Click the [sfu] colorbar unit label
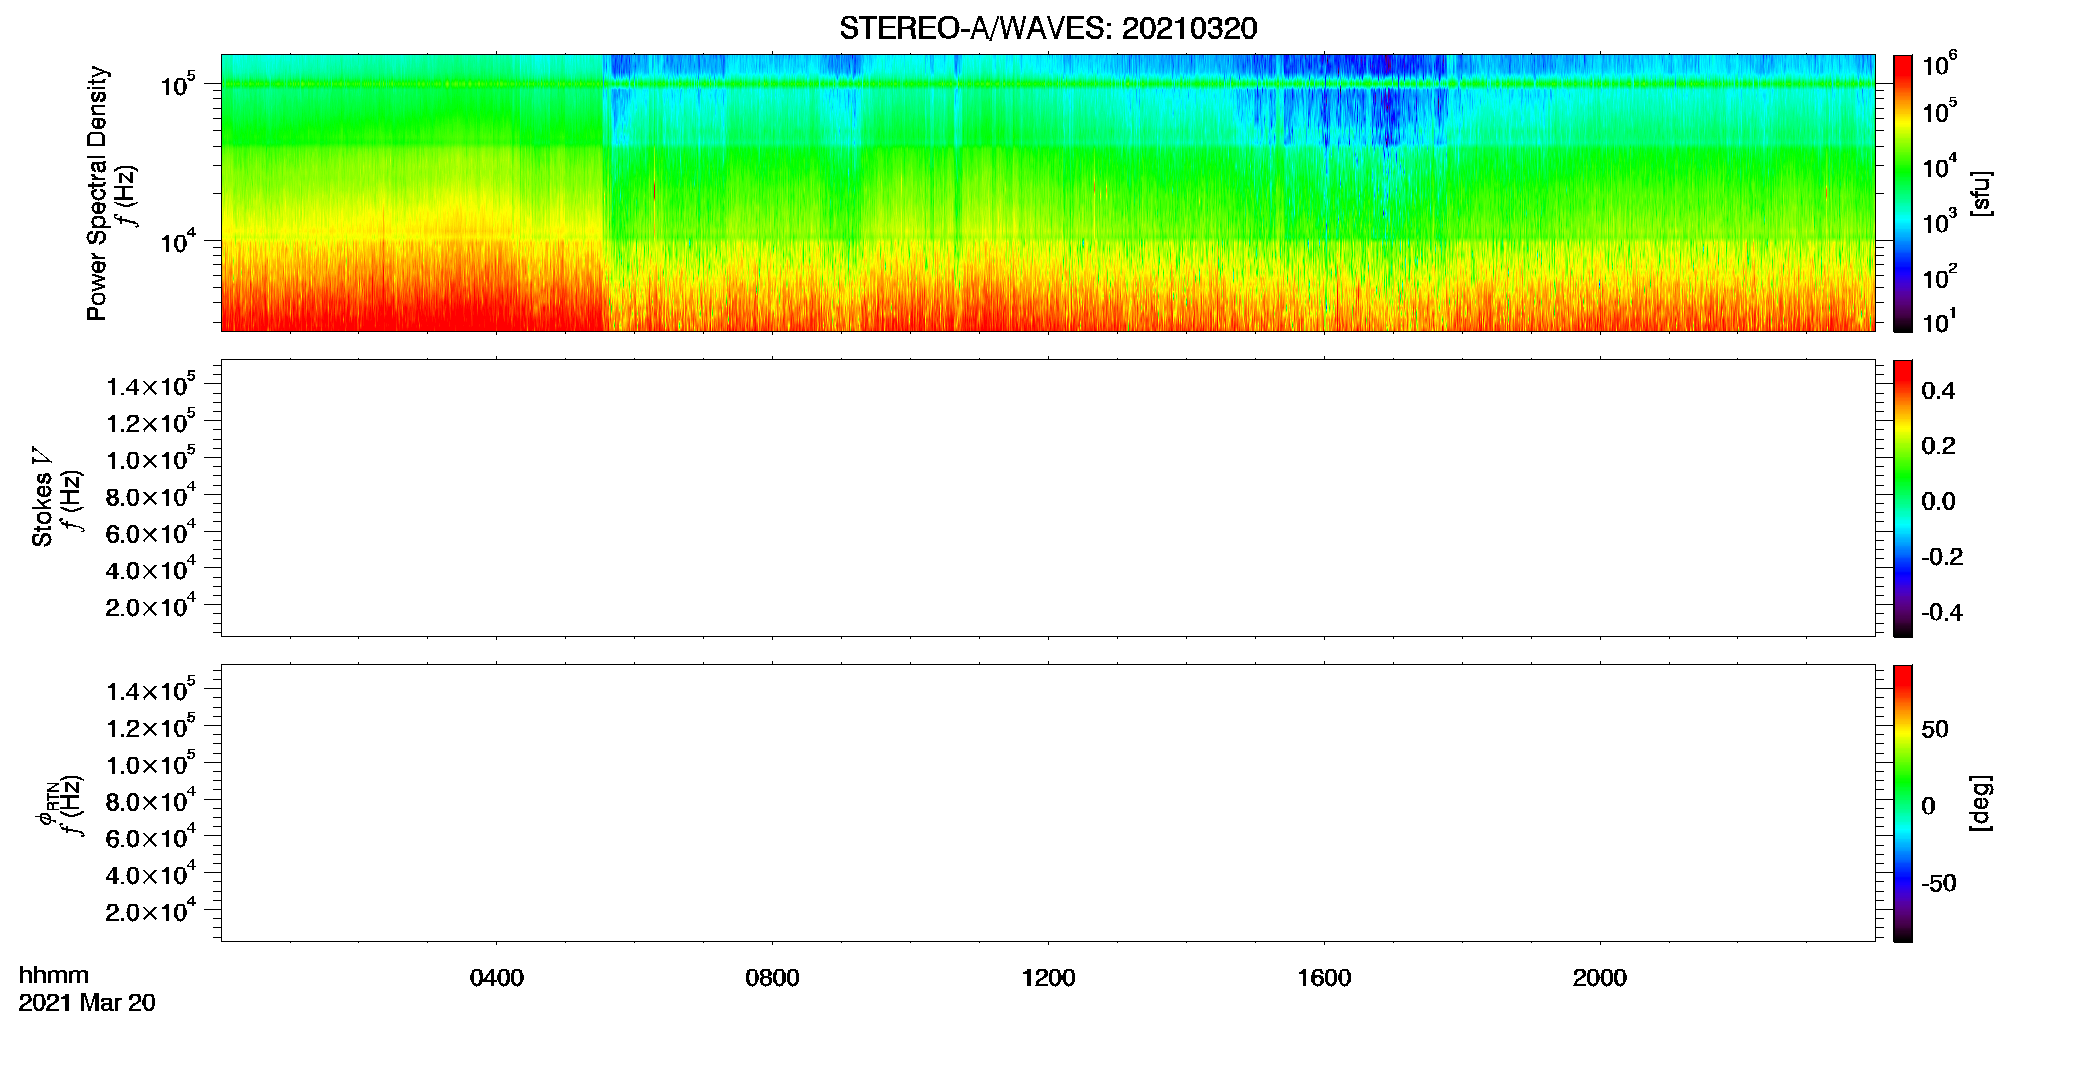 point(1981,193)
